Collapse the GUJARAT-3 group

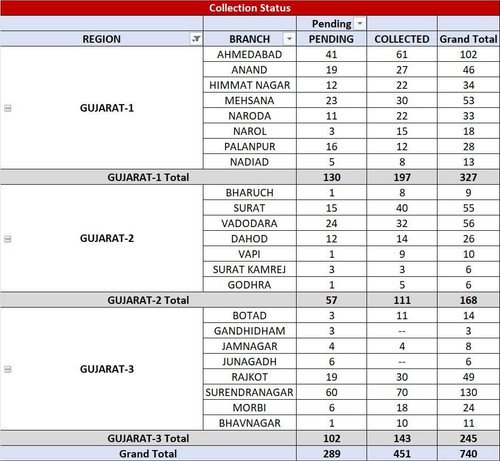pyautogui.click(x=8, y=369)
